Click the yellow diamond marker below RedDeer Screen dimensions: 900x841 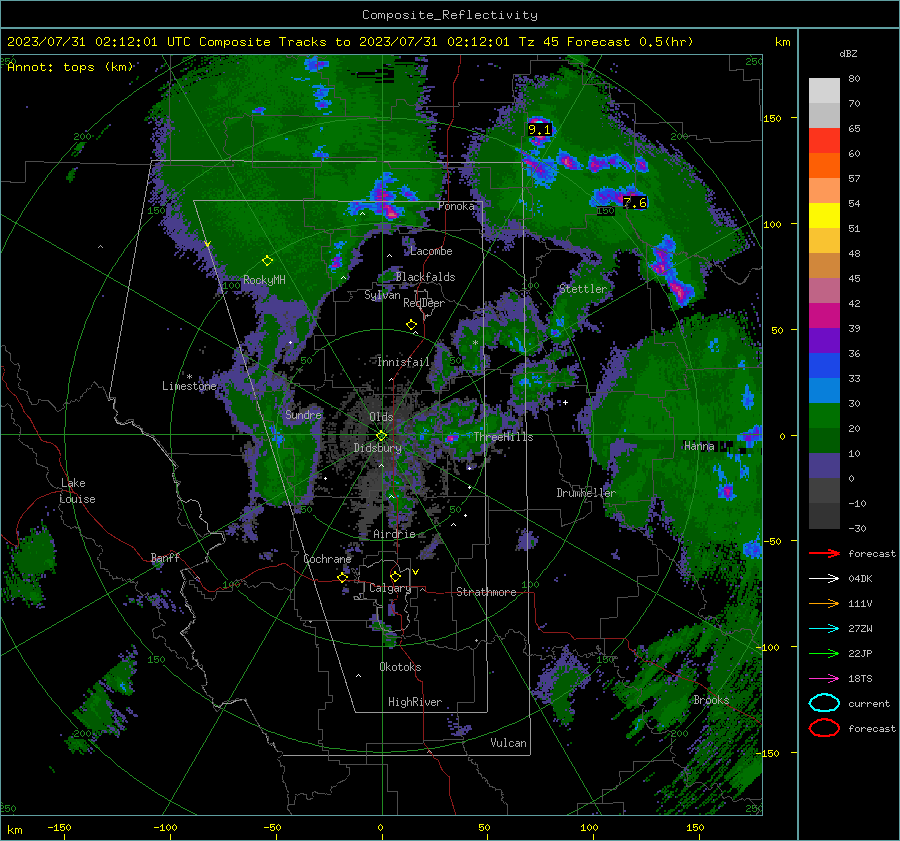[411, 325]
